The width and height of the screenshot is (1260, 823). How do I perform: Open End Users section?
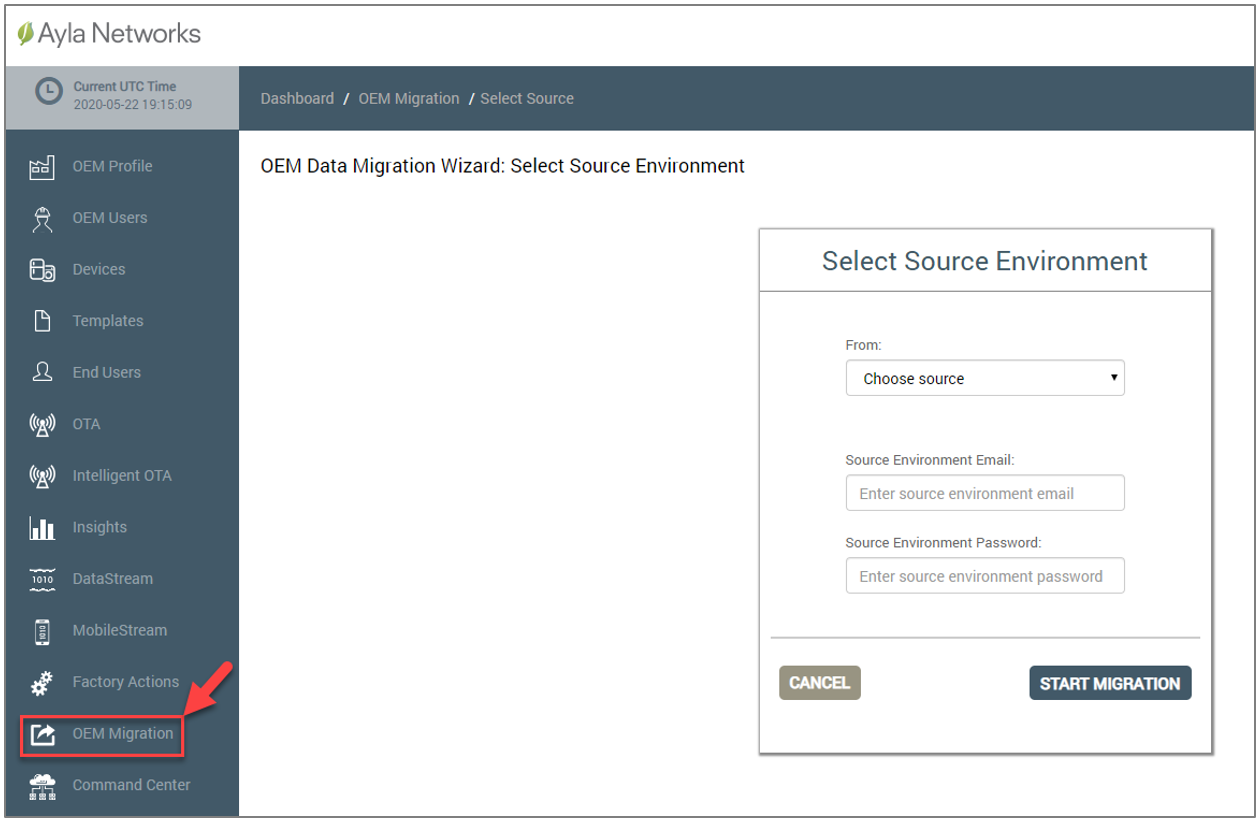pos(107,372)
